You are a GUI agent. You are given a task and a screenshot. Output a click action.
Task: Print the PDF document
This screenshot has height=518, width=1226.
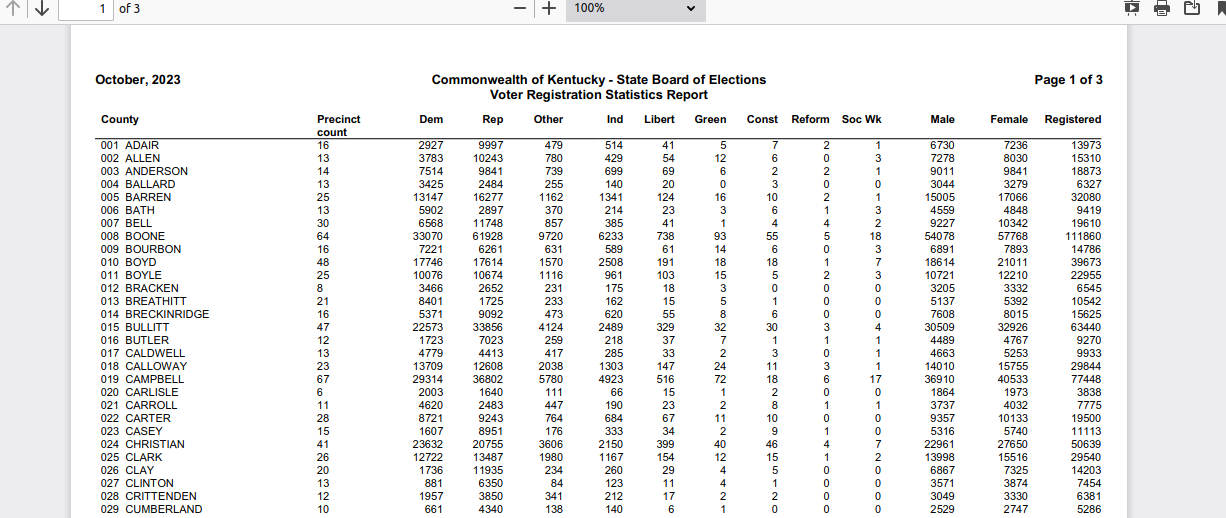coord(1162,8)
